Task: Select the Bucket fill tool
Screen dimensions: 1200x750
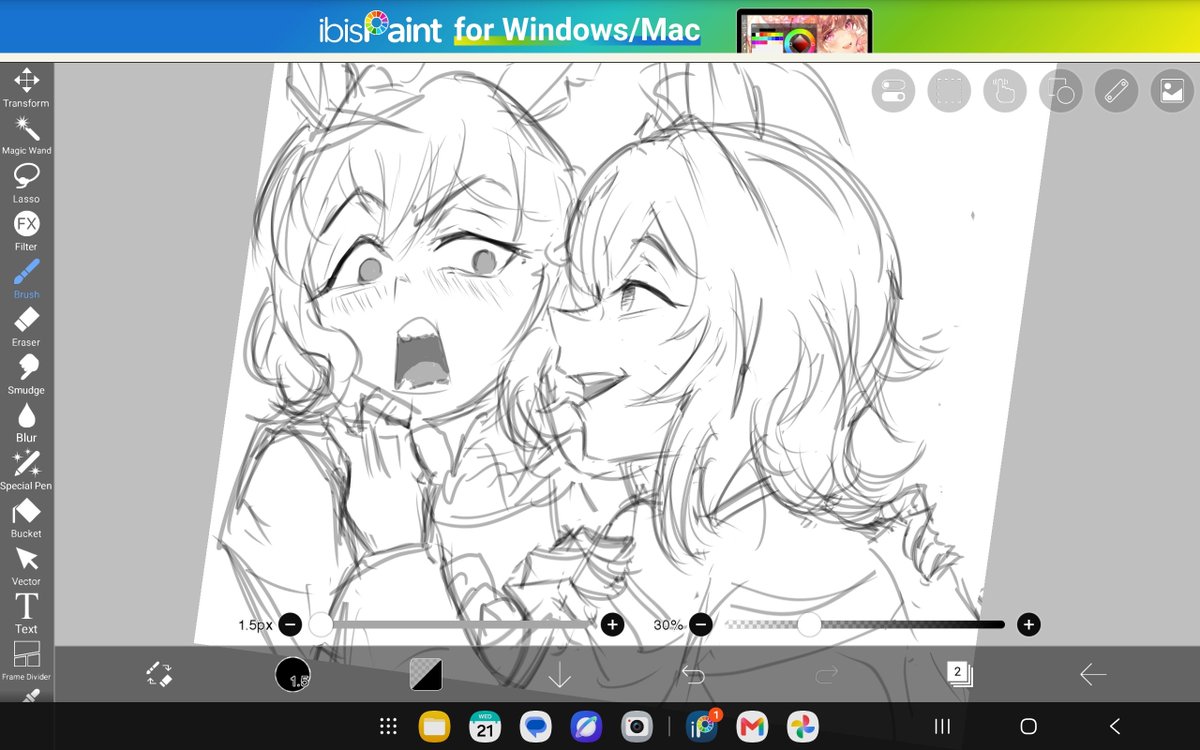Action: [x=26, y=519]
